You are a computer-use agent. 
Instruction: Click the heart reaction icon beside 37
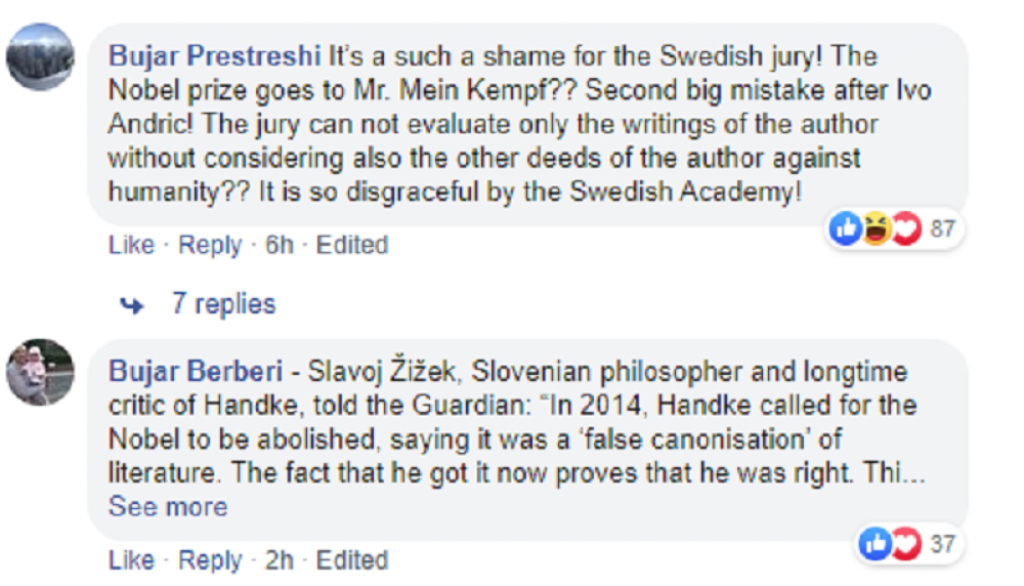pos(903,544)
